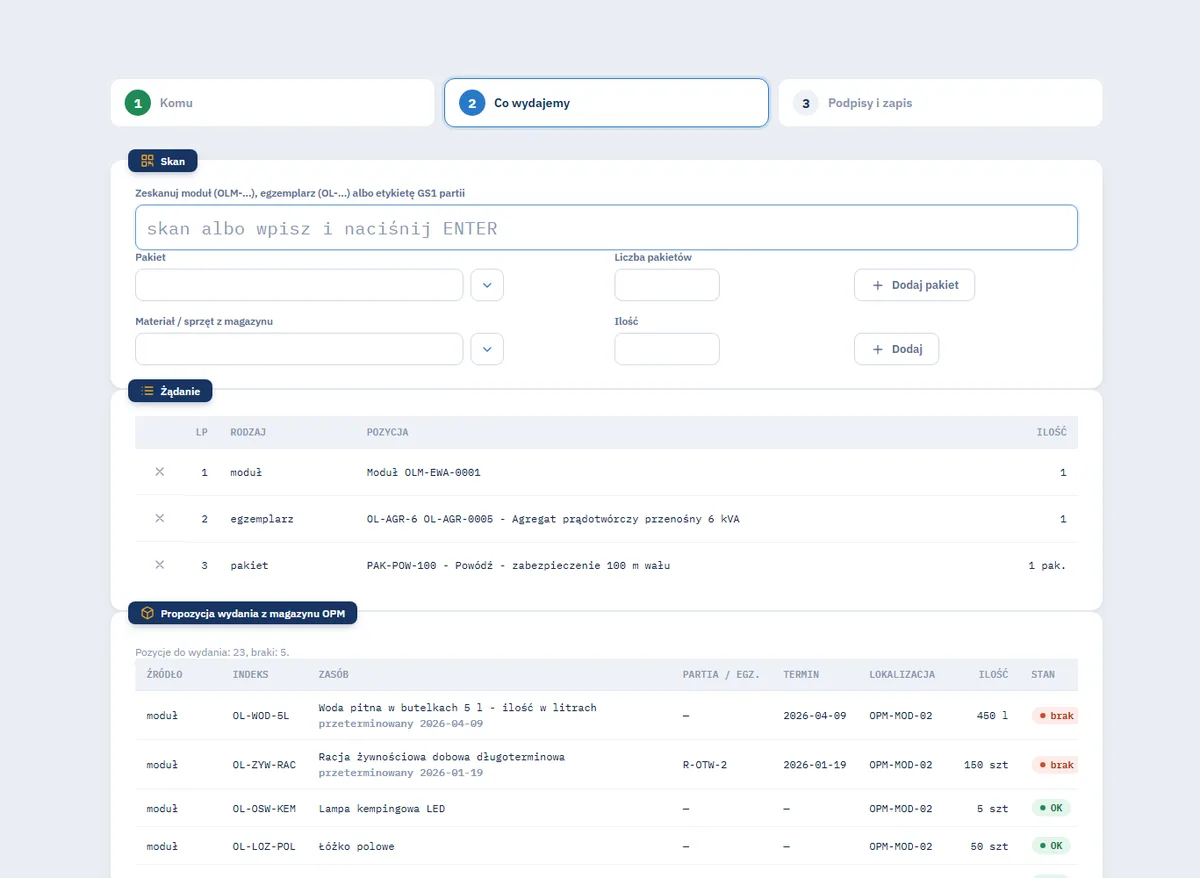Open the Materiał / sprzęt dropdown chevron
Viewport: 1200px width, 878px height.
point(487,349)
